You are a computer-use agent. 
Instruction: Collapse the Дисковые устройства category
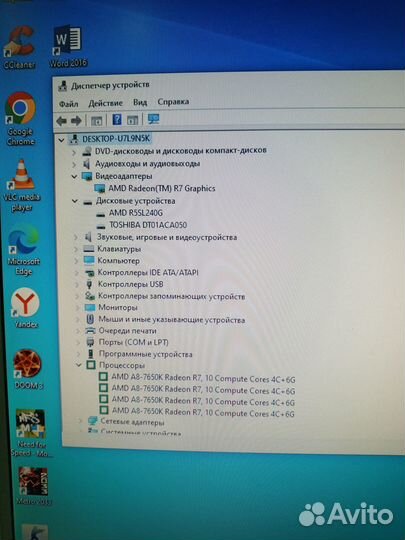pos(75,201)
